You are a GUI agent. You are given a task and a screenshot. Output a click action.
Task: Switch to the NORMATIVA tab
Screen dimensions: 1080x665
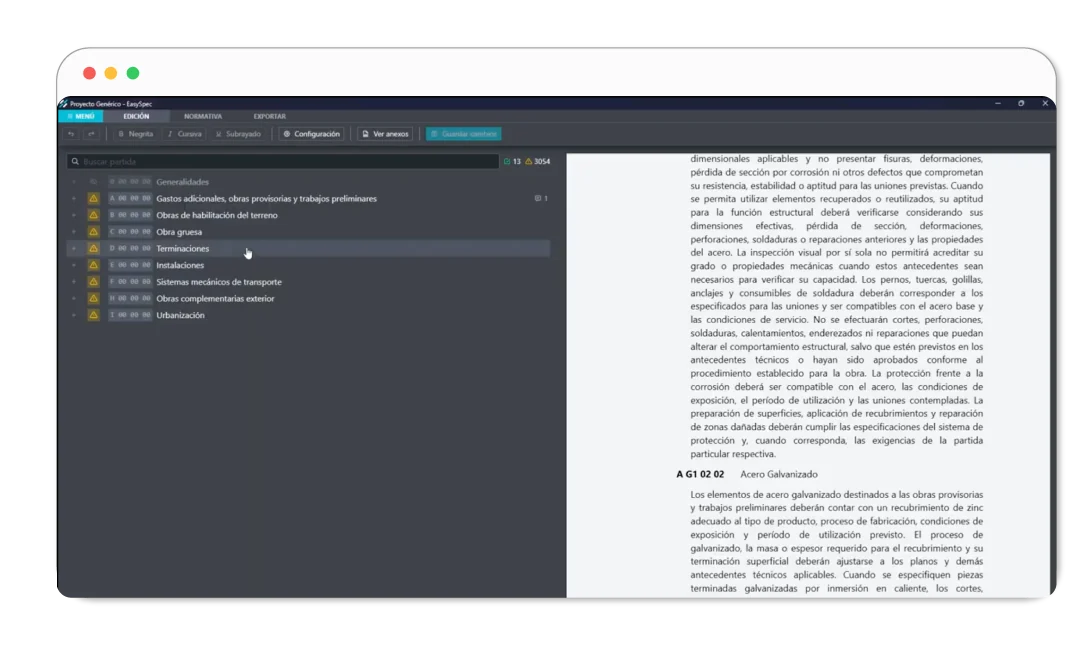pyautogui.click(x=203, y=116)
